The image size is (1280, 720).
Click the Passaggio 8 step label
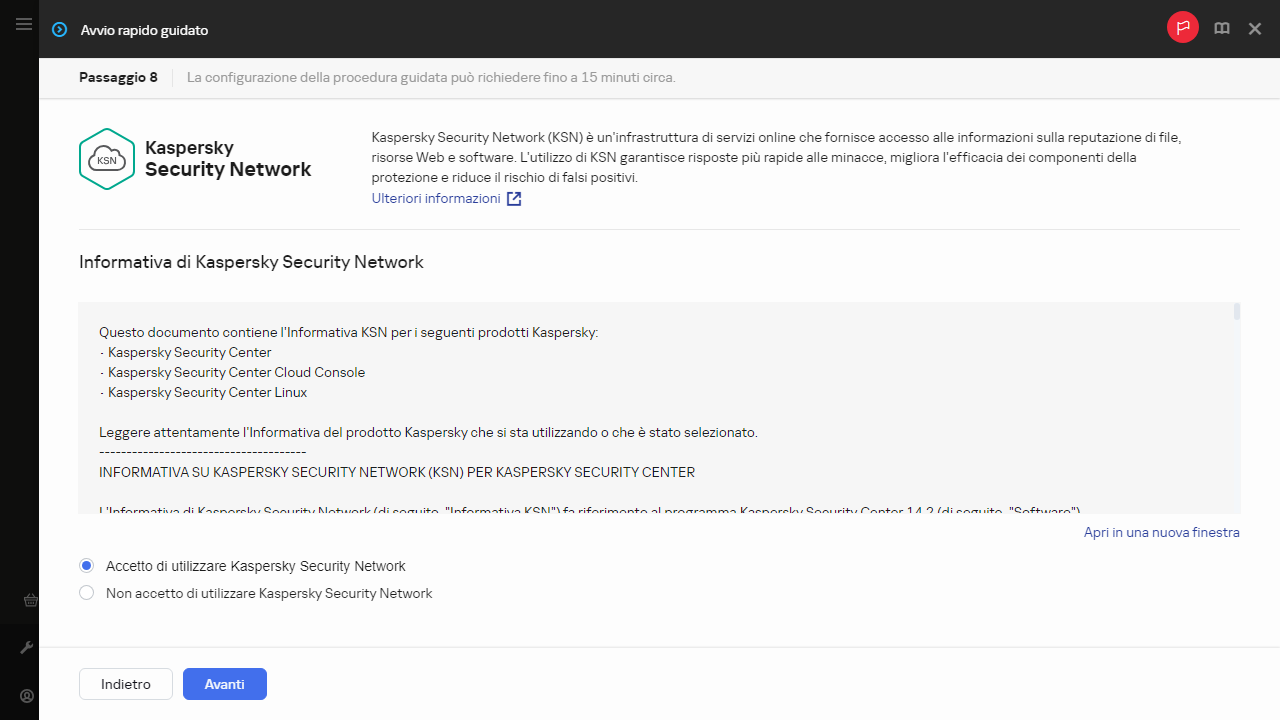(x=118, y=77)
